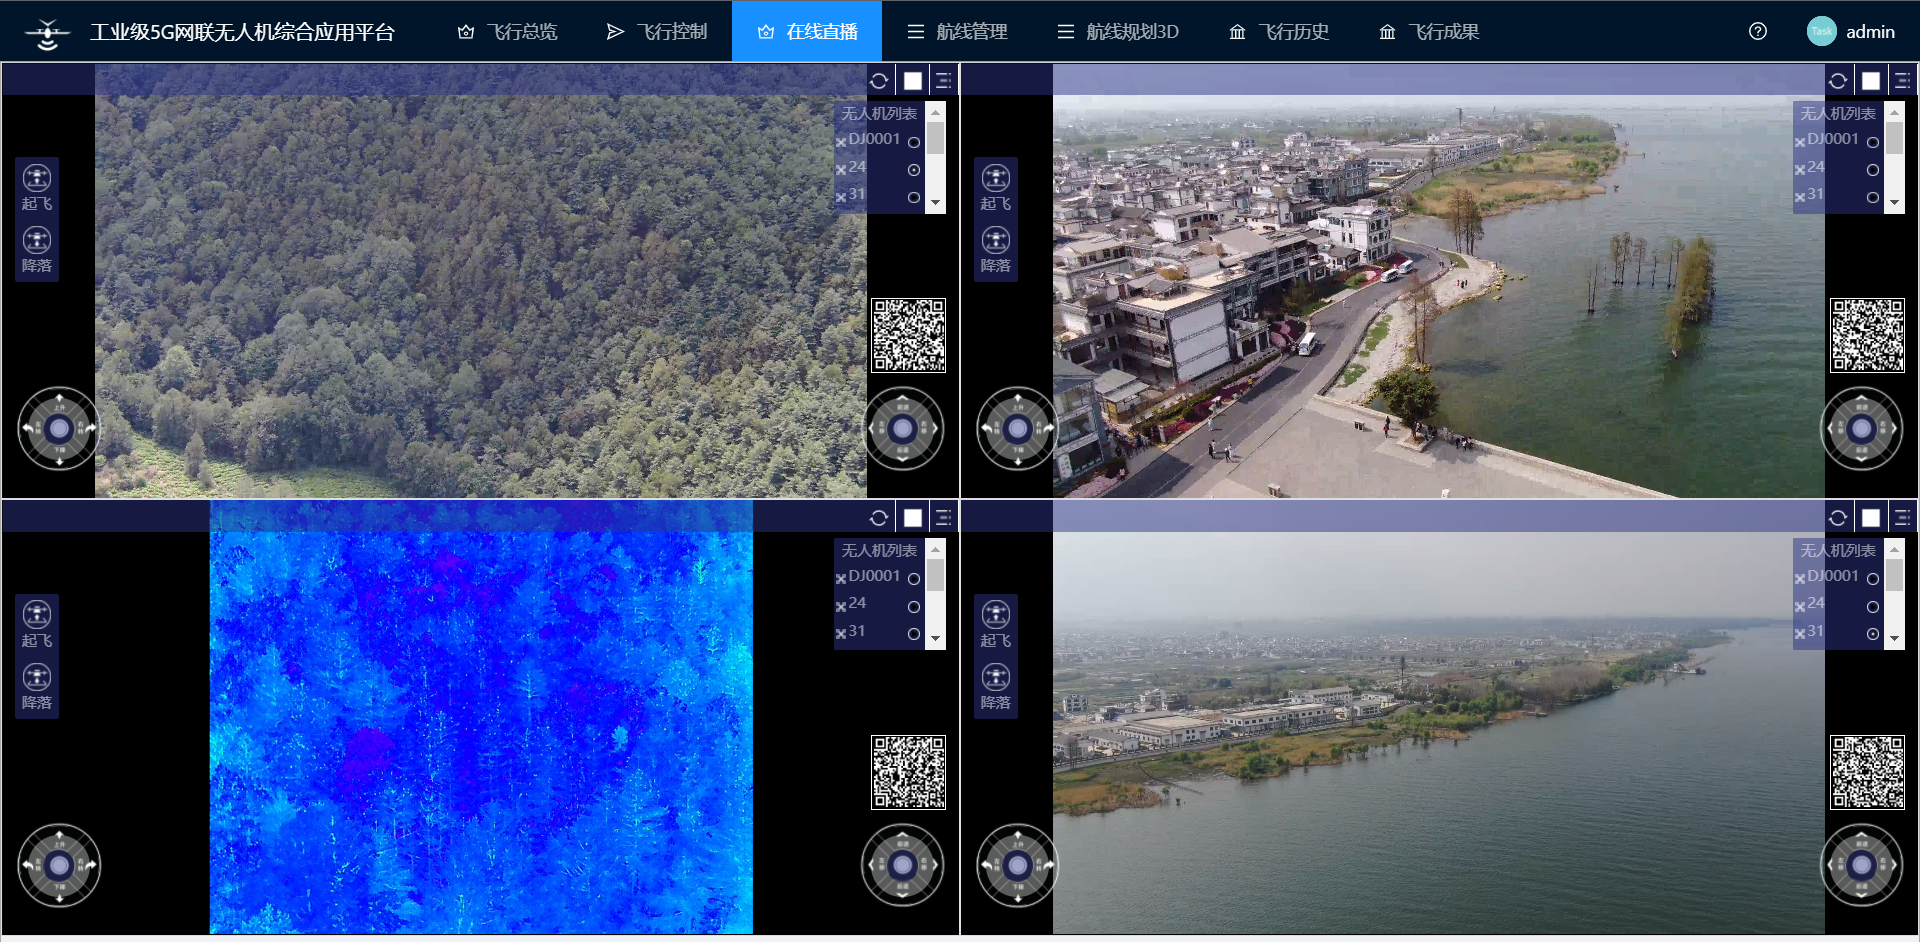Open the 飞行成果 page
Image resolution: width=1920 pixels, height=942 pixels.
click(x=1429, y=32)
